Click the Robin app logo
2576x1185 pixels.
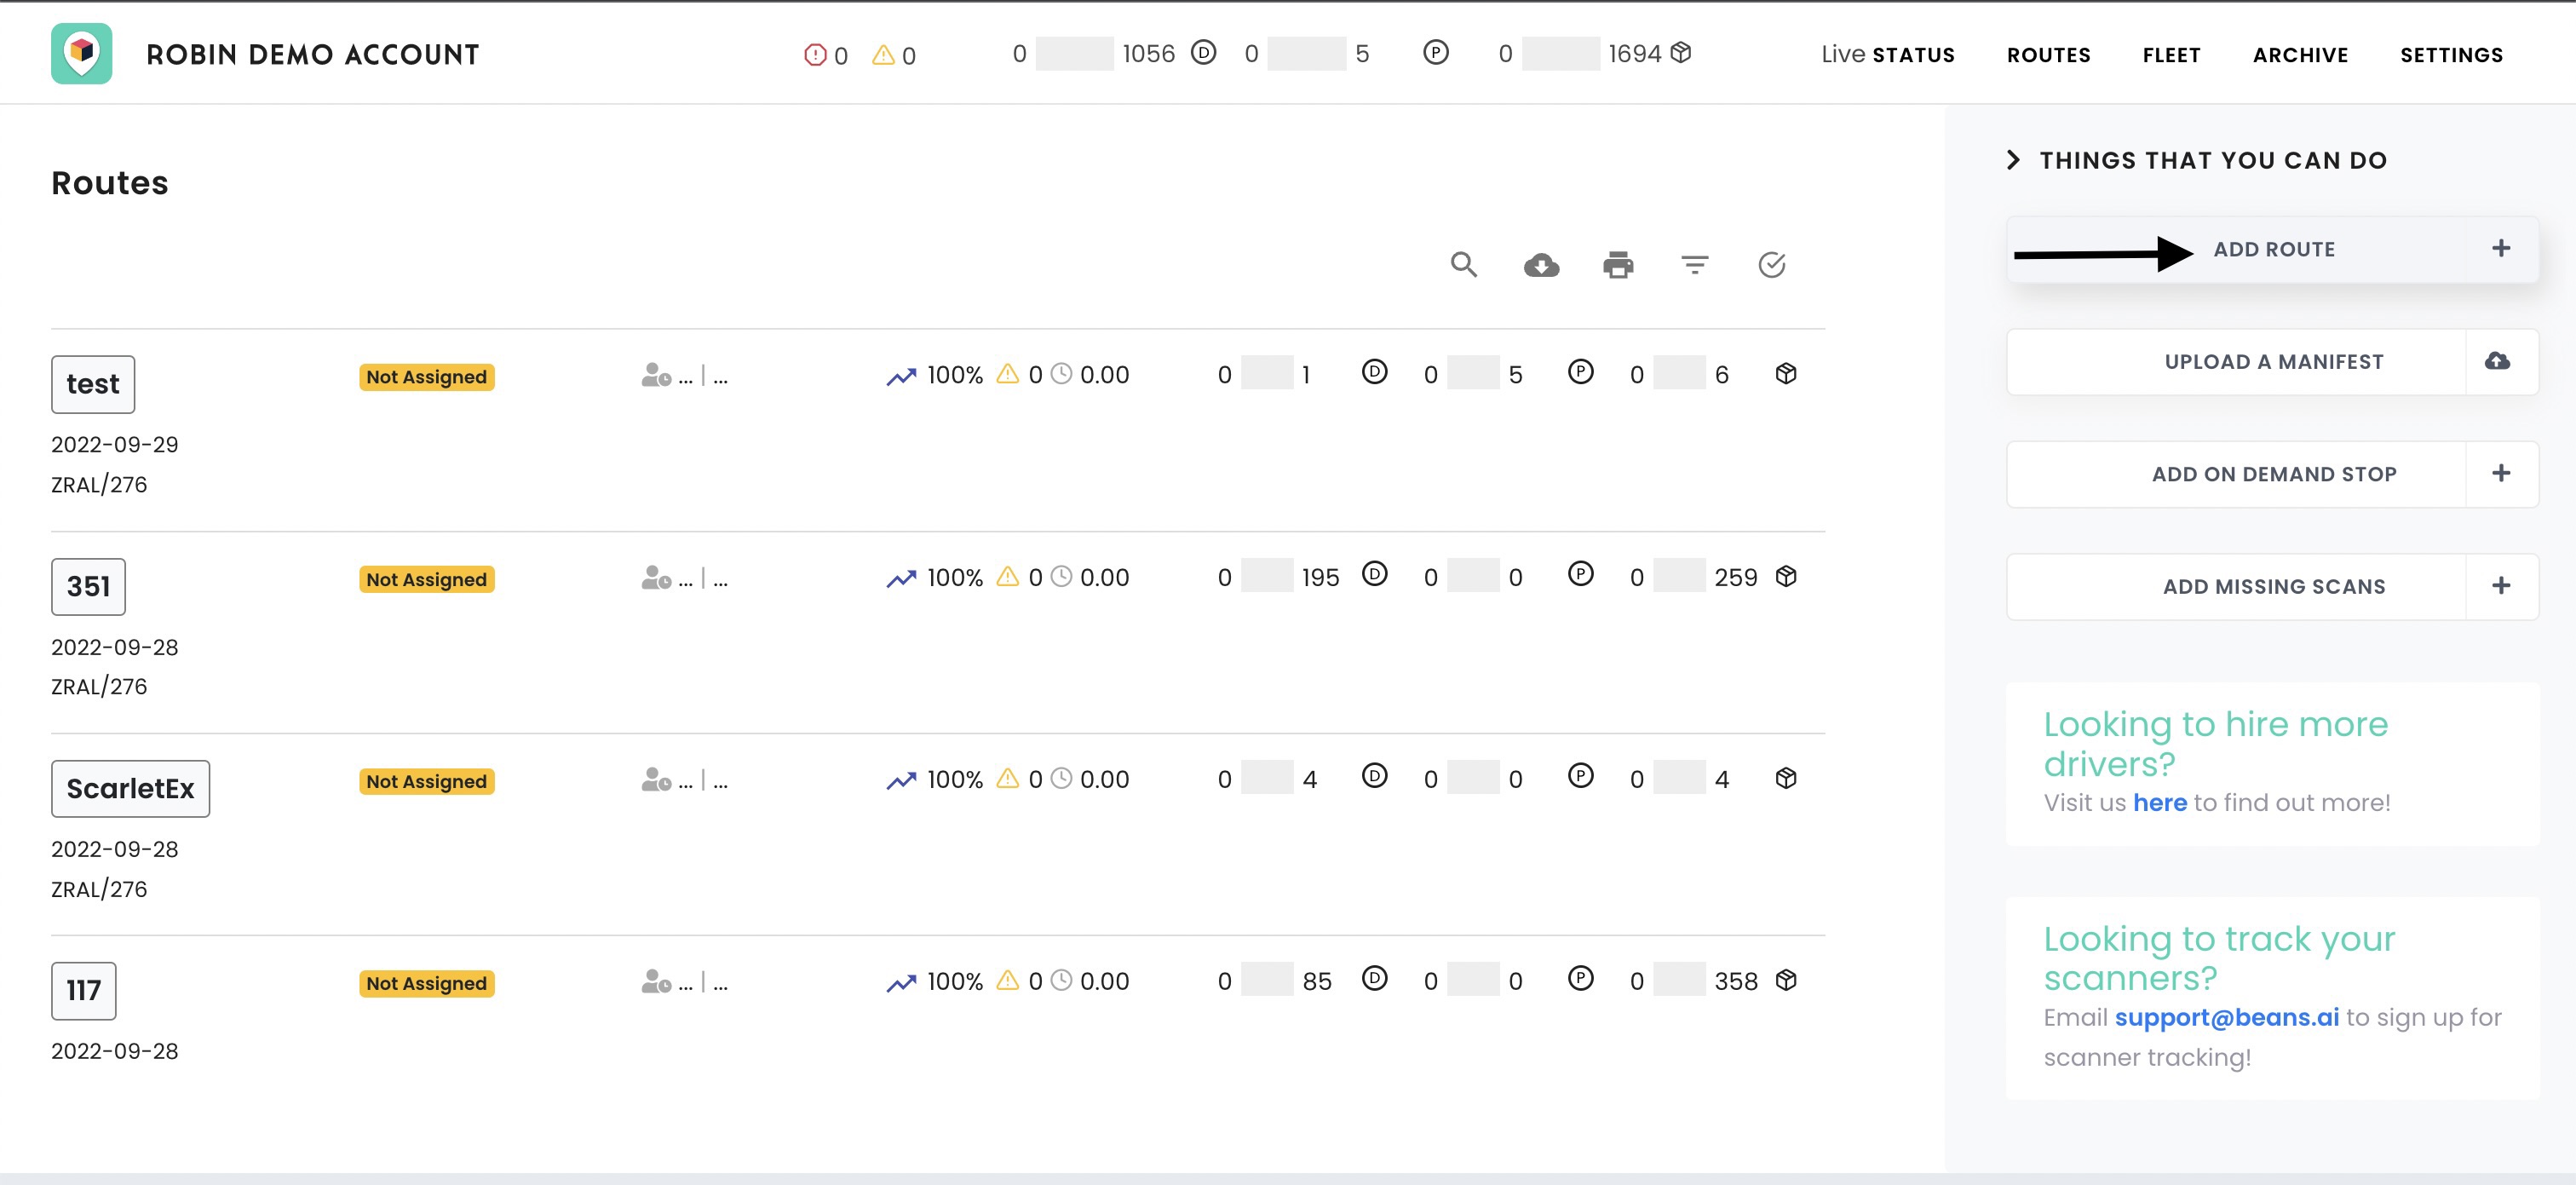[82, 54]
